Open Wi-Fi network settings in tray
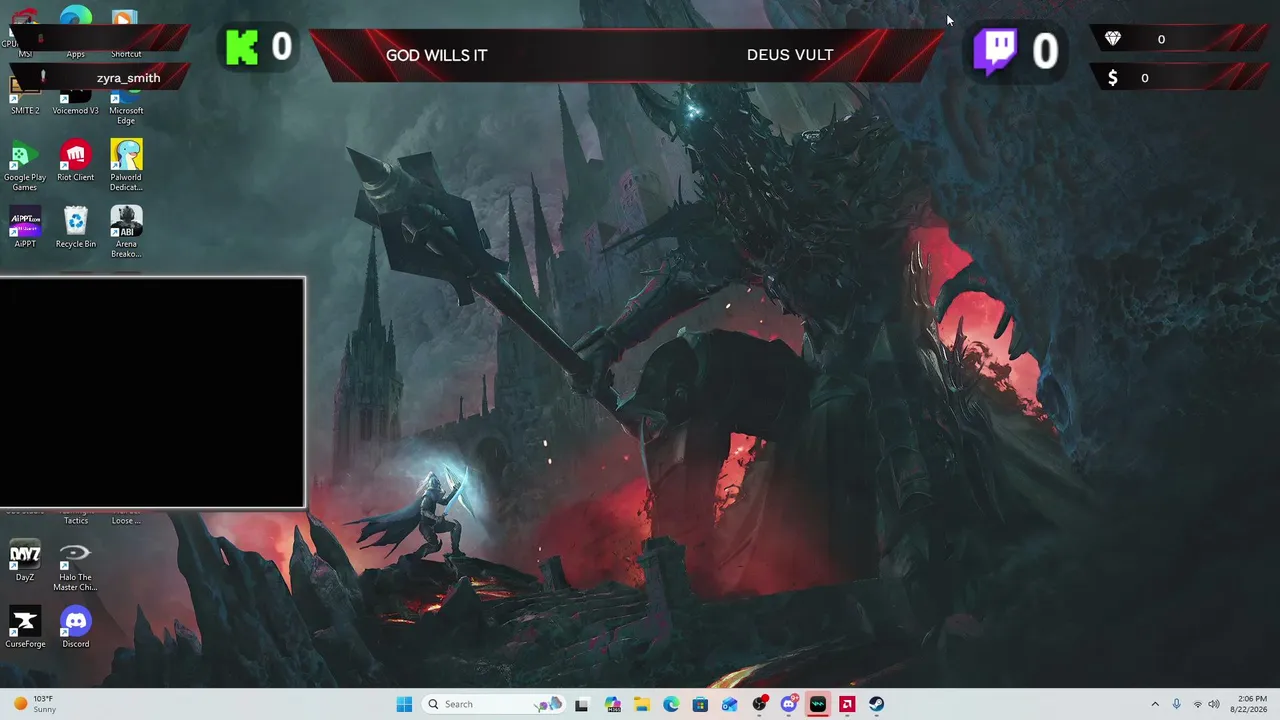This screenshot has height=720, width=1280. click(1197, 704)
